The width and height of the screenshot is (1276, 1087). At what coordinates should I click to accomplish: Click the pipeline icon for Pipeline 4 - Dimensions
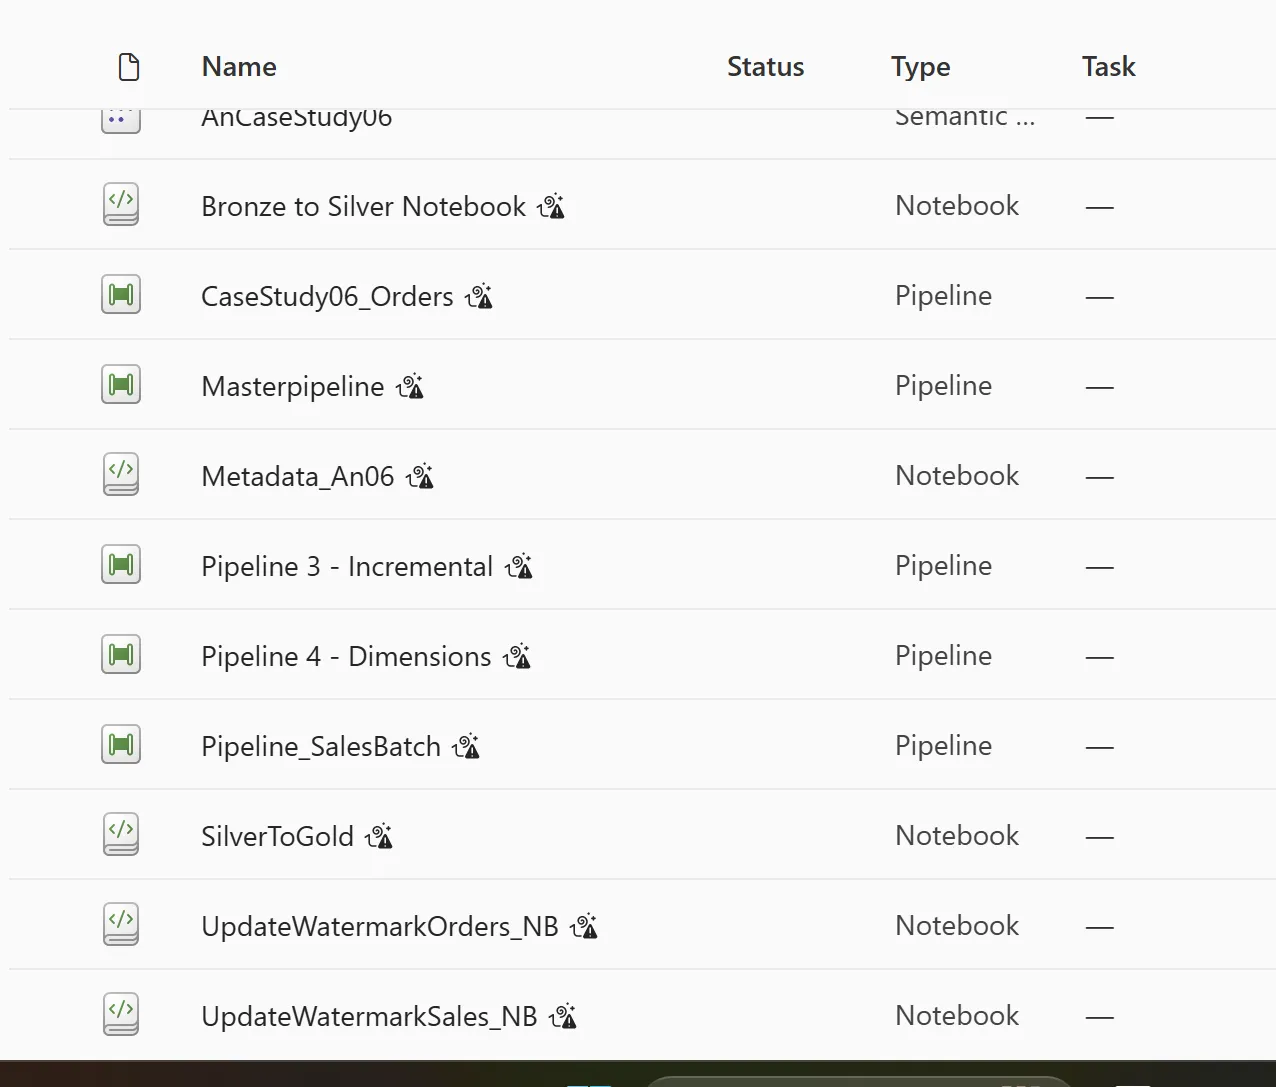click(x=121, y=655)
